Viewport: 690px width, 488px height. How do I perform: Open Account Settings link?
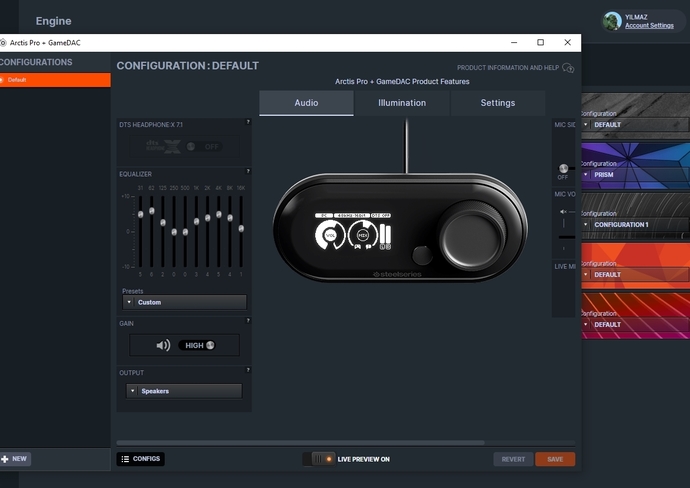point(649,26)
